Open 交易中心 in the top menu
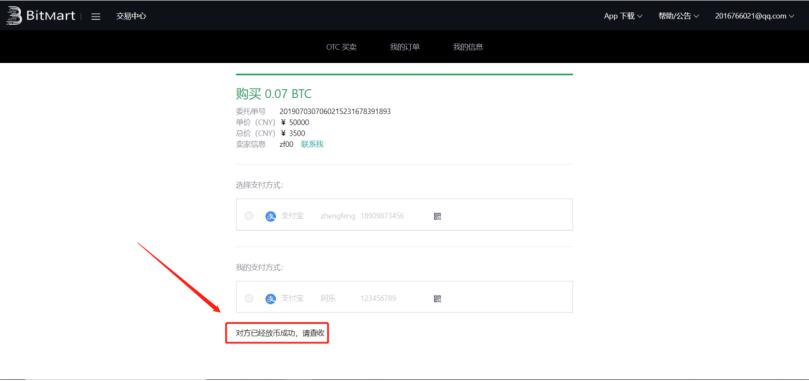The height and width of the screenshot is (381, 809). [131, 16]
